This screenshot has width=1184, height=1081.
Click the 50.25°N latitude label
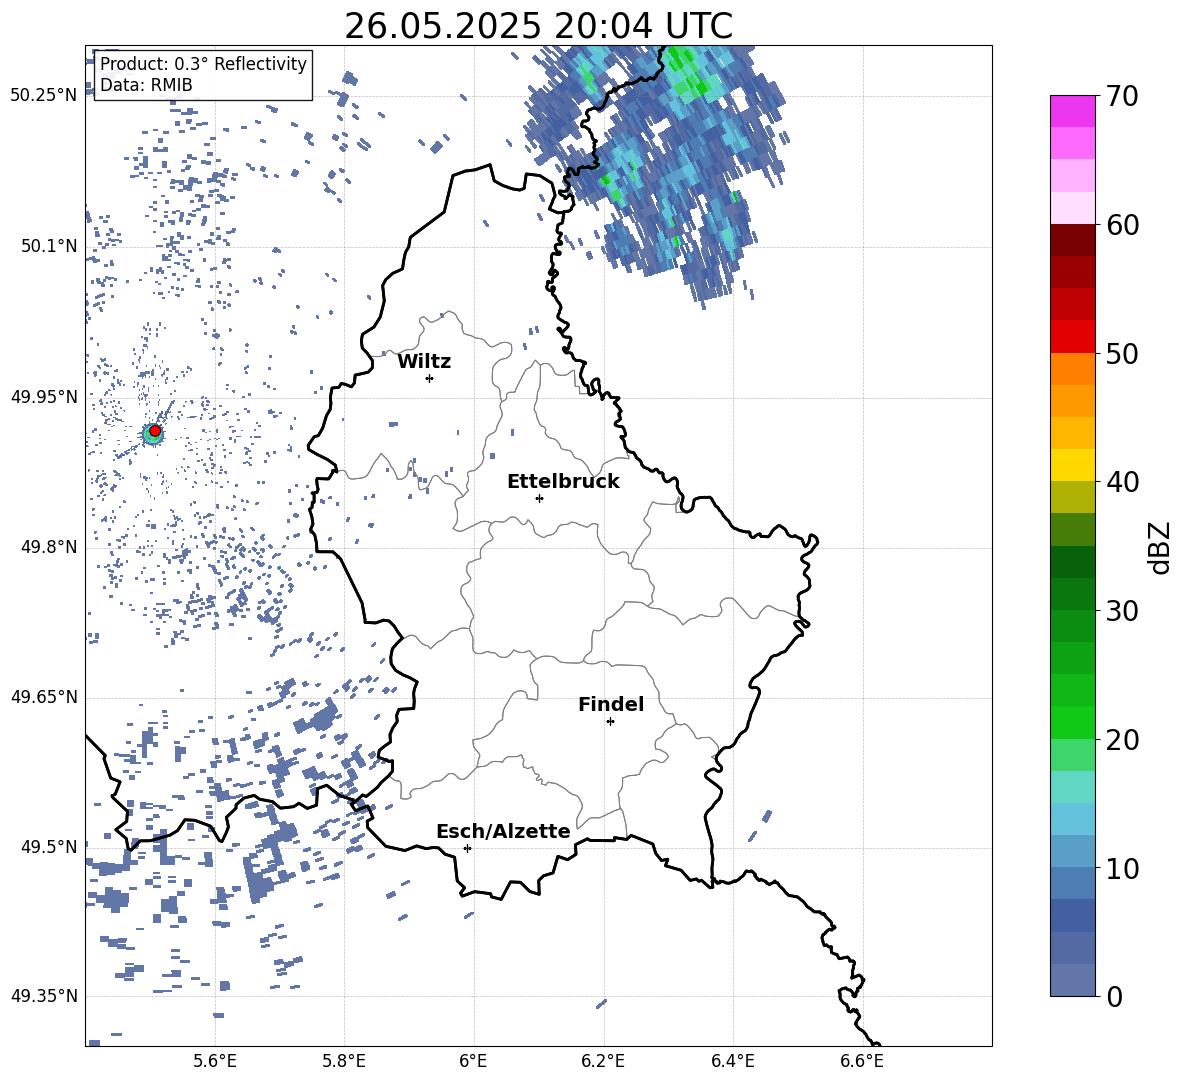tap(44, 96)
